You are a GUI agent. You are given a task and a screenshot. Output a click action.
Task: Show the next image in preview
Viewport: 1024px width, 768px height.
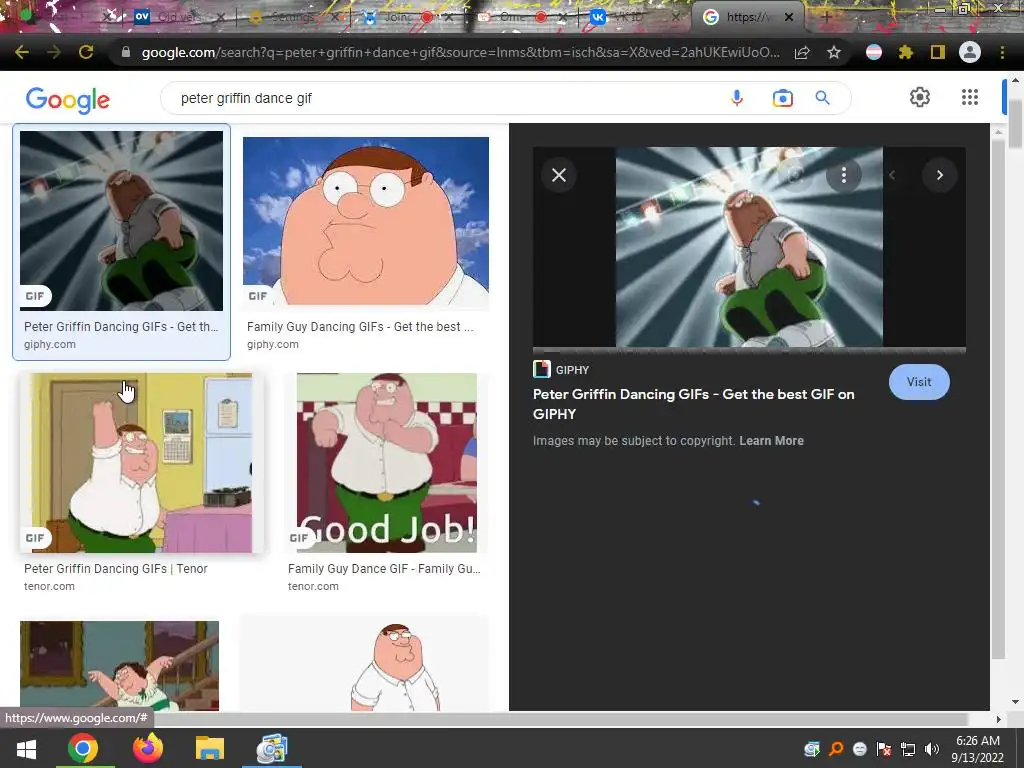[940, 175]
